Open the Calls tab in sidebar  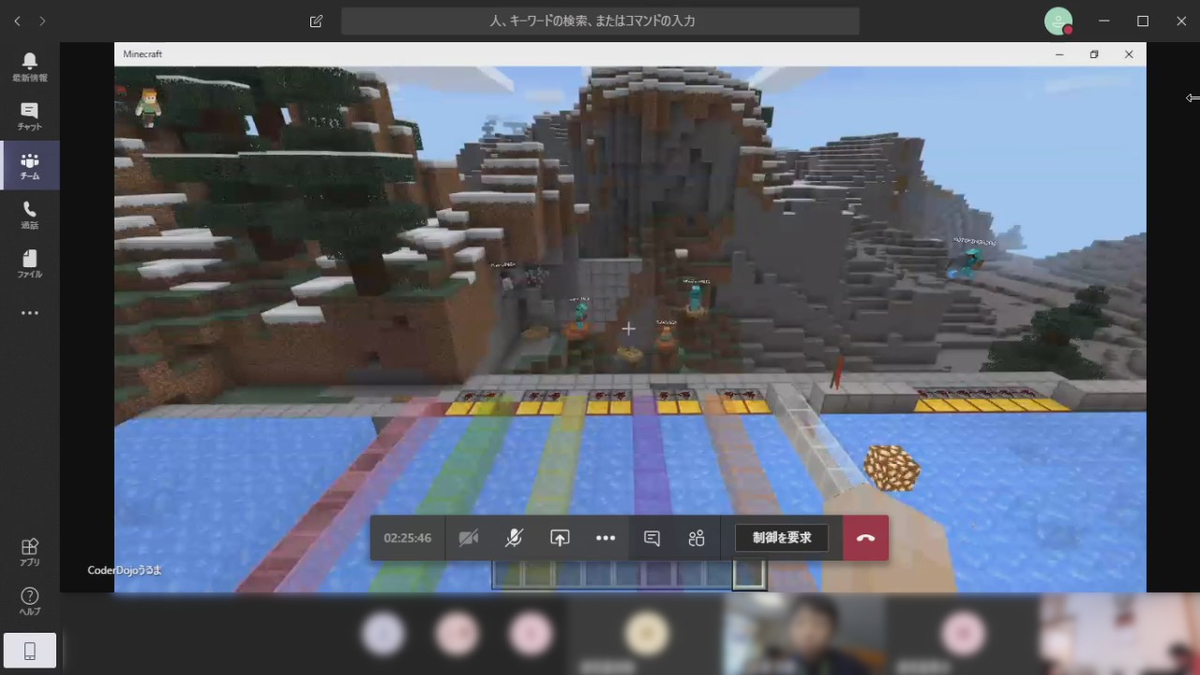[x=29, y=214]
